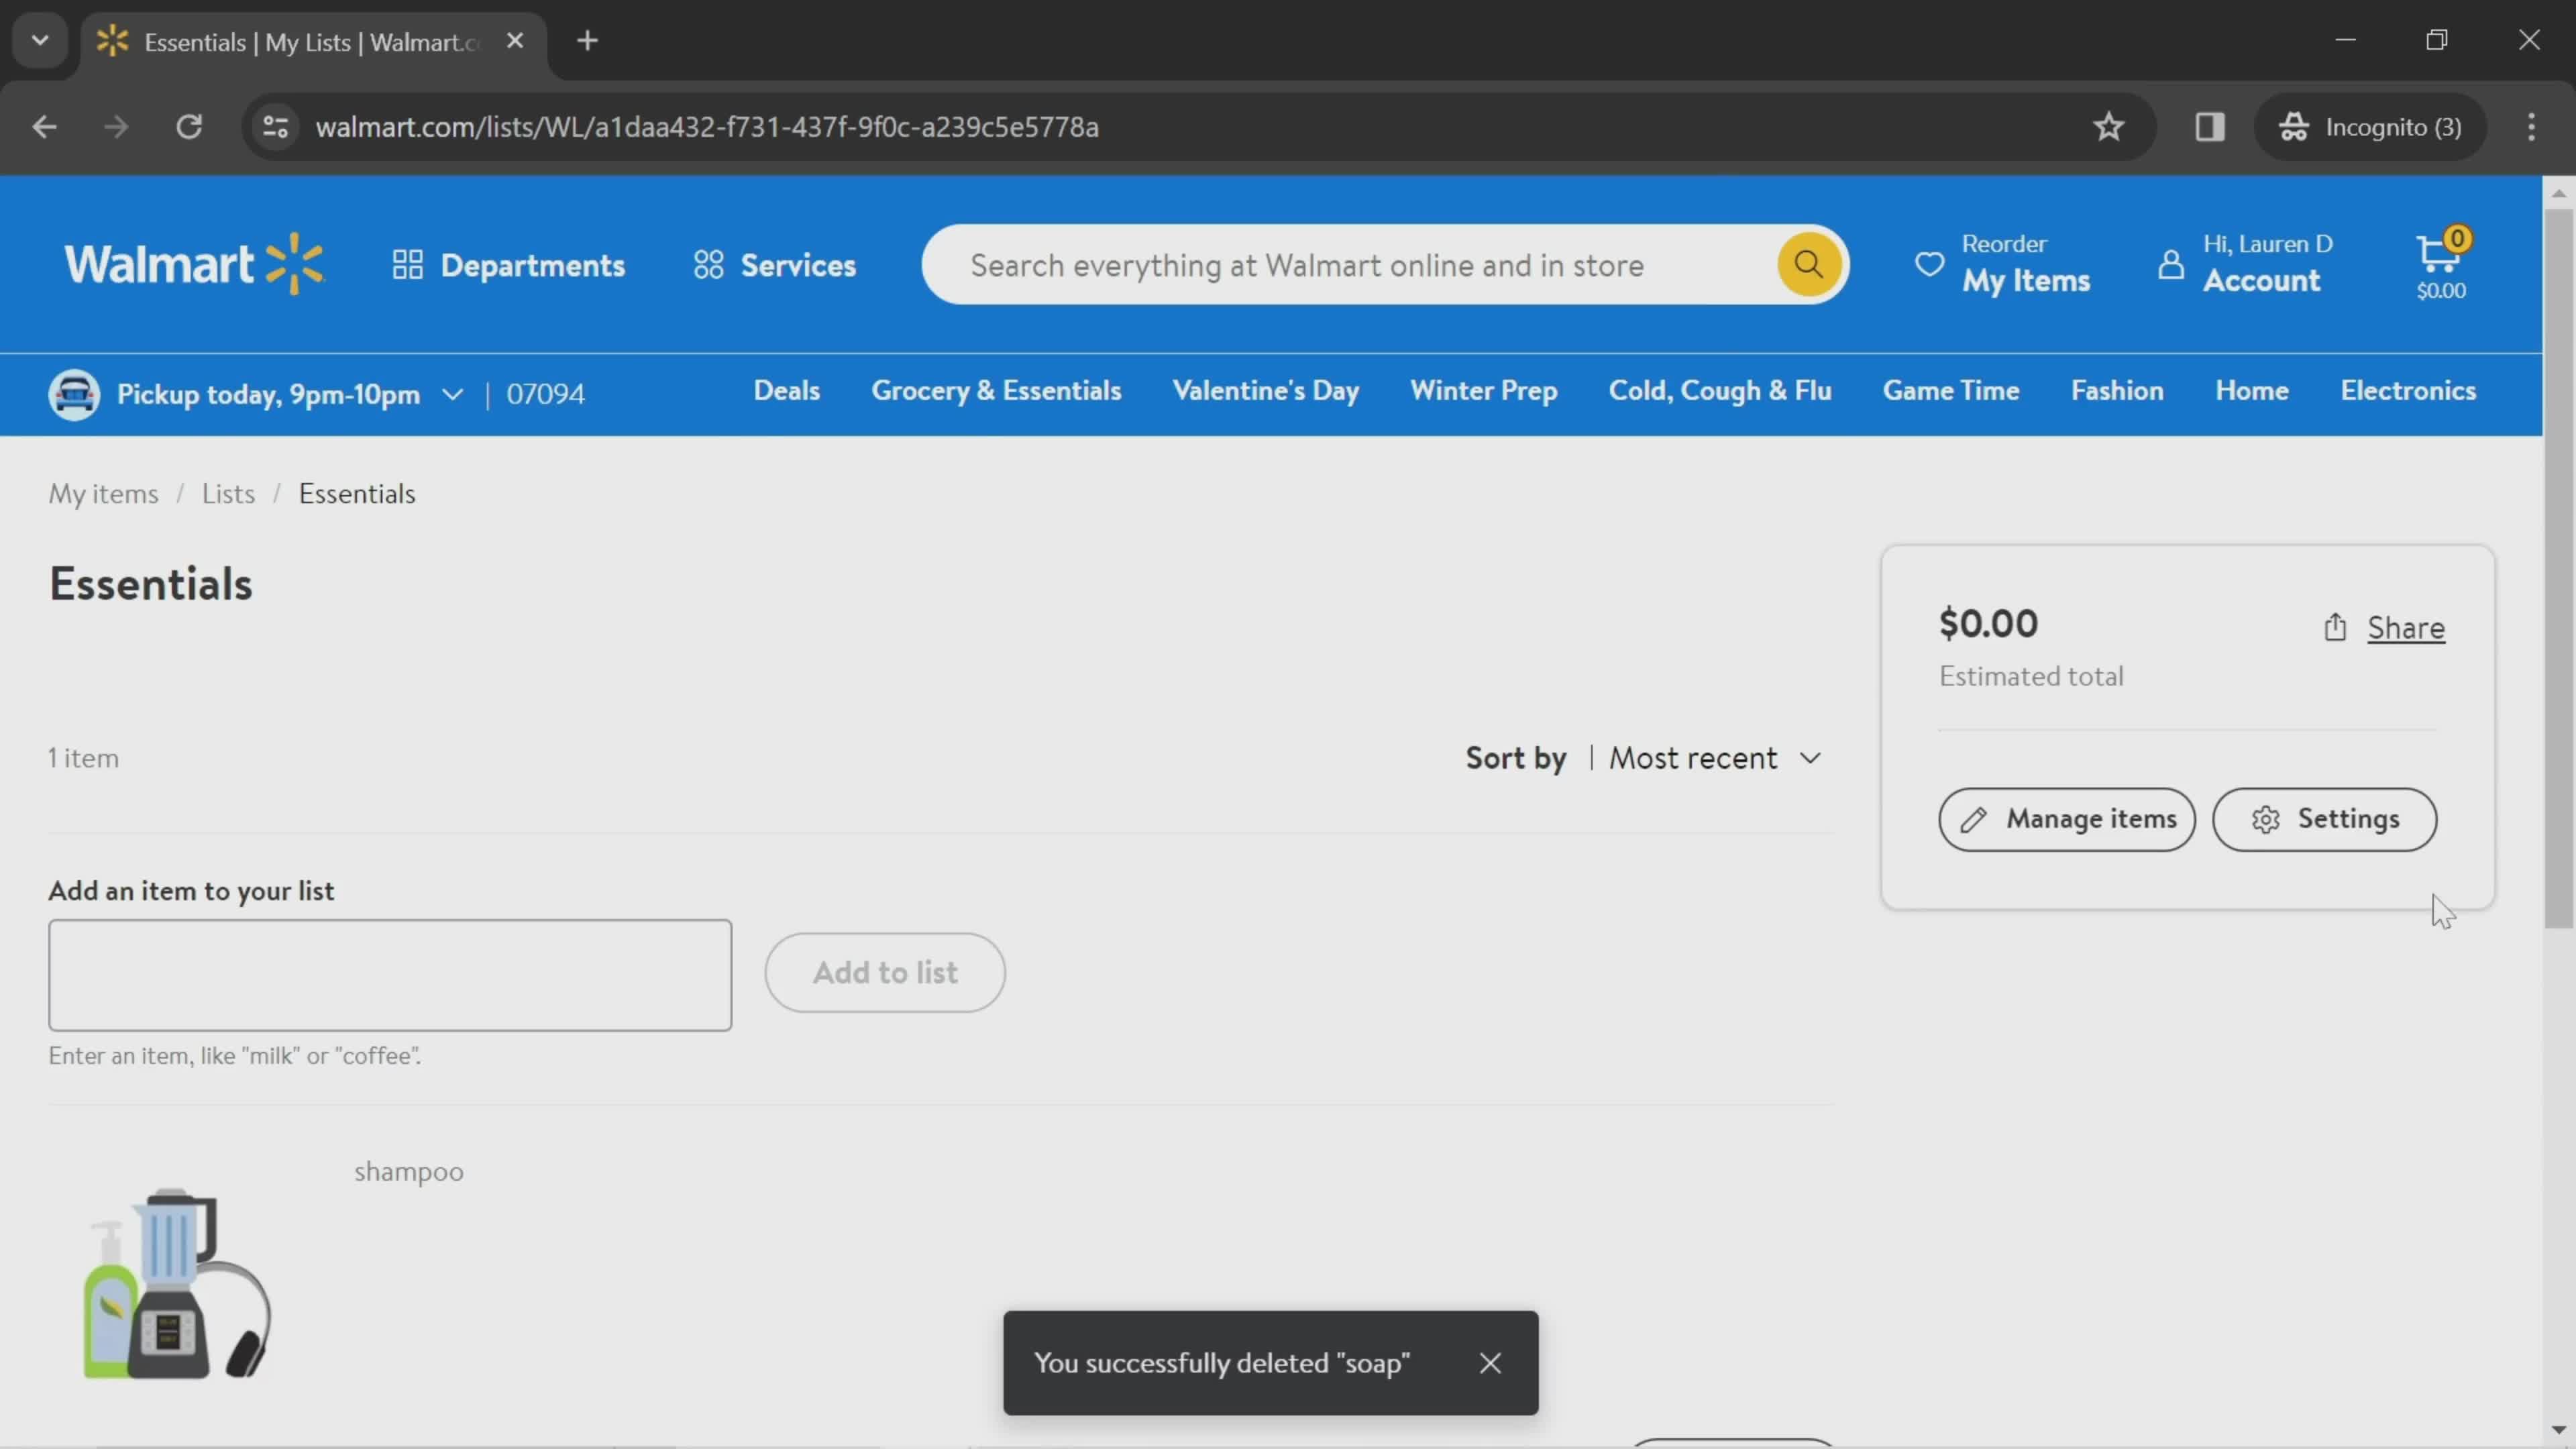Click the Essentials breadcrumb text
The image size is (2576, 1449).
pyautogui.click(x=356, y=494)
